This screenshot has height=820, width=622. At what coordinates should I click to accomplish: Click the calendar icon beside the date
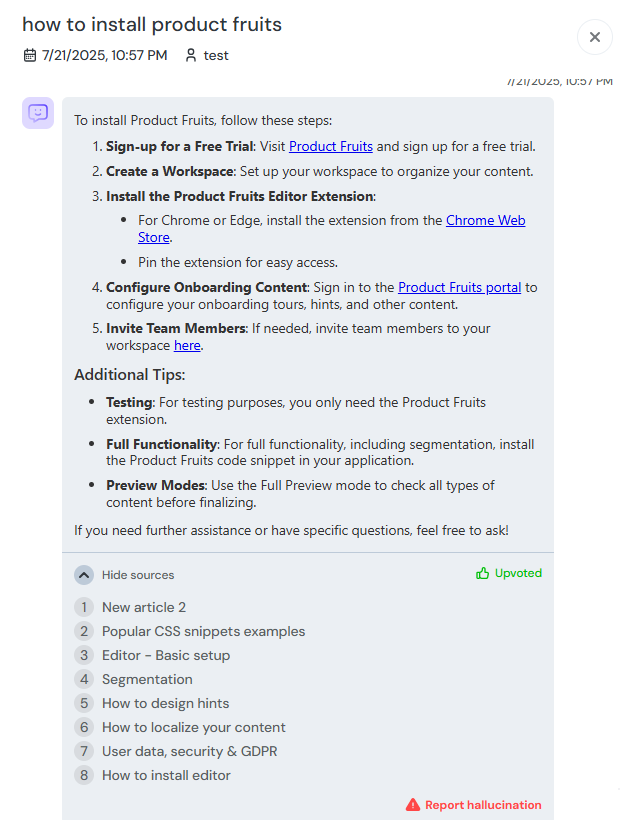click(x=29, y=55)
